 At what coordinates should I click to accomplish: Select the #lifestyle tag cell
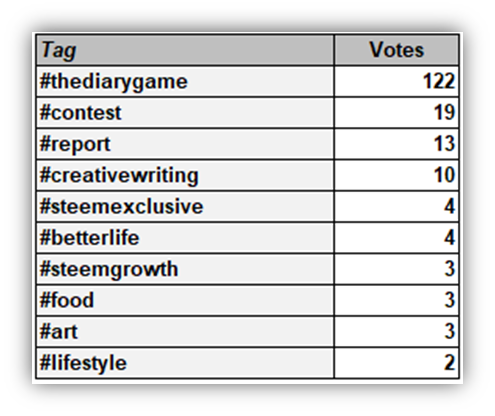tap(185, 363)
